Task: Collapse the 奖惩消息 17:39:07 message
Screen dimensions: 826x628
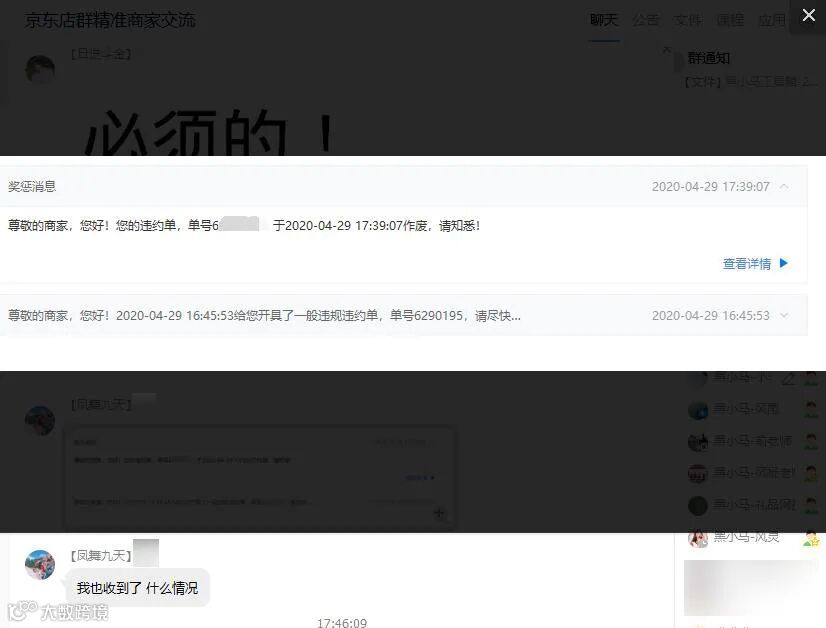Action: pos(784,187)
